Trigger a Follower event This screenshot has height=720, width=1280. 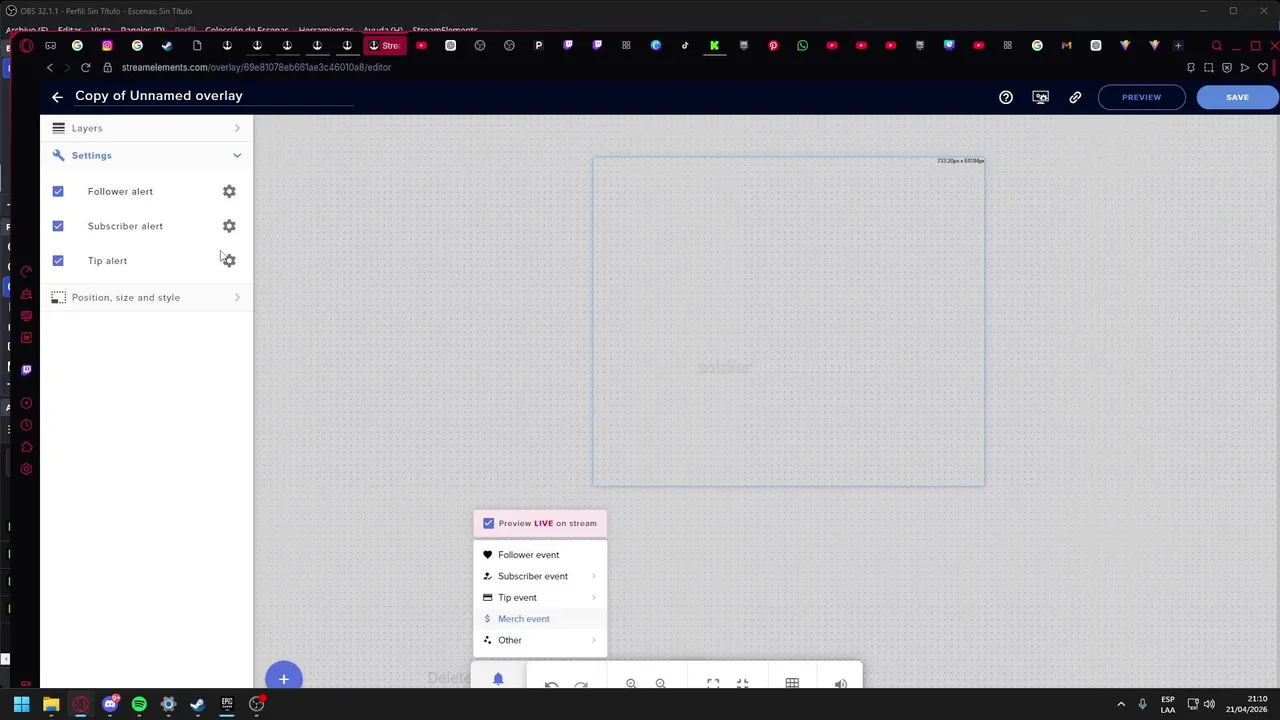(x=540, y=555)
